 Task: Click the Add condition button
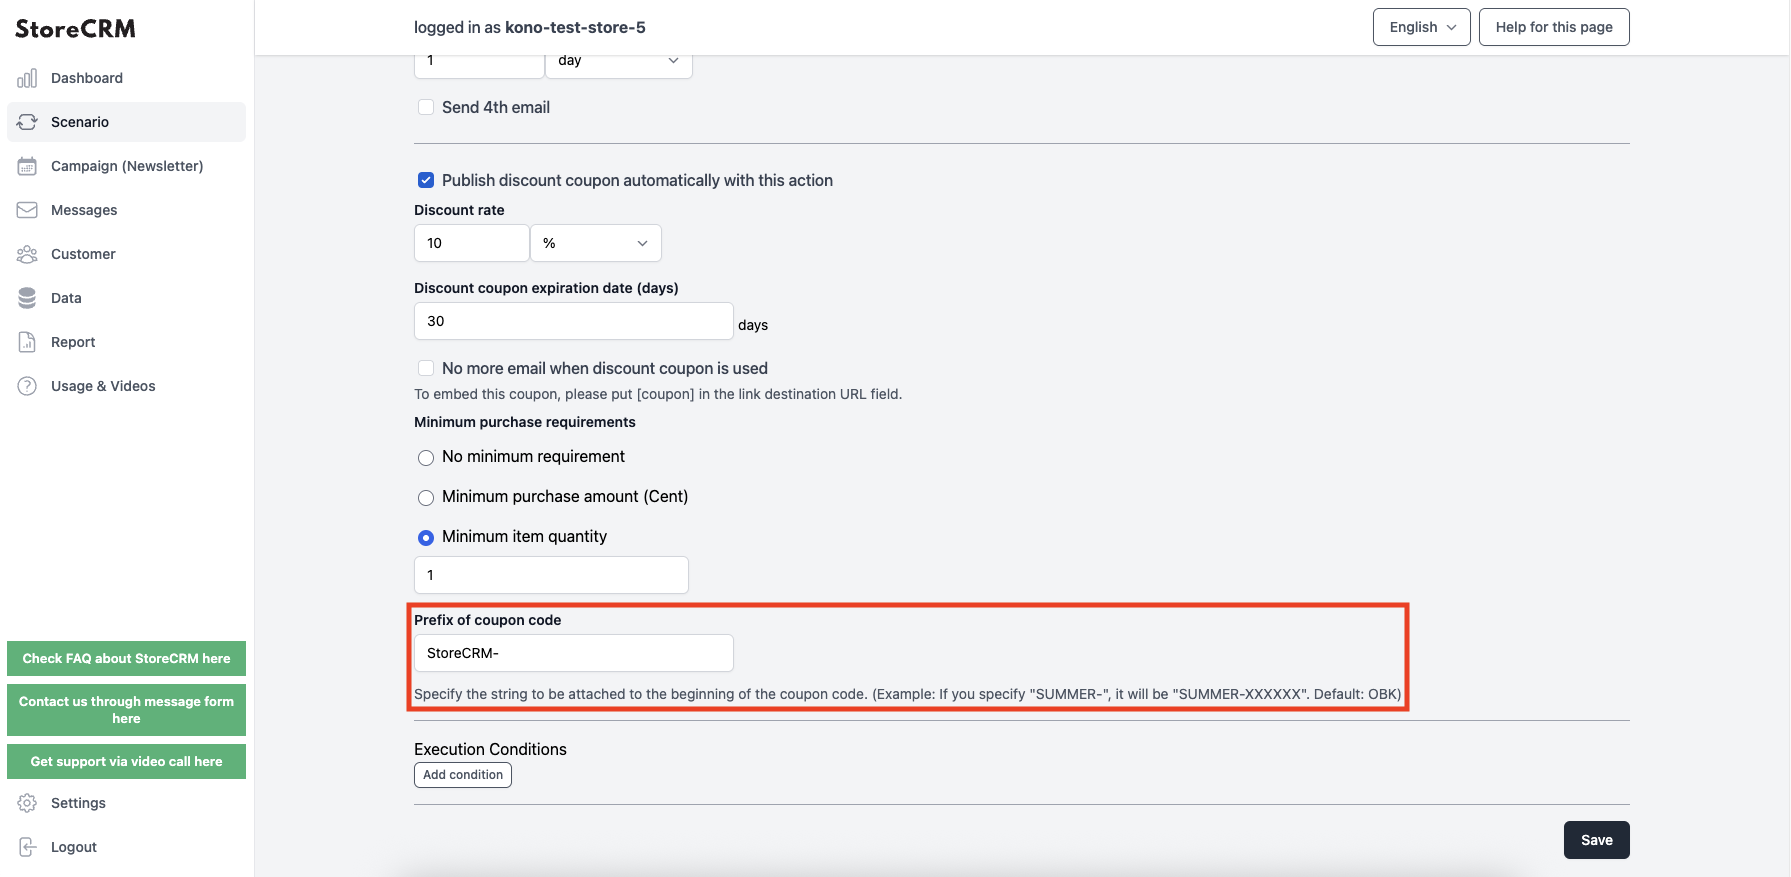click(x=463, y=775)
